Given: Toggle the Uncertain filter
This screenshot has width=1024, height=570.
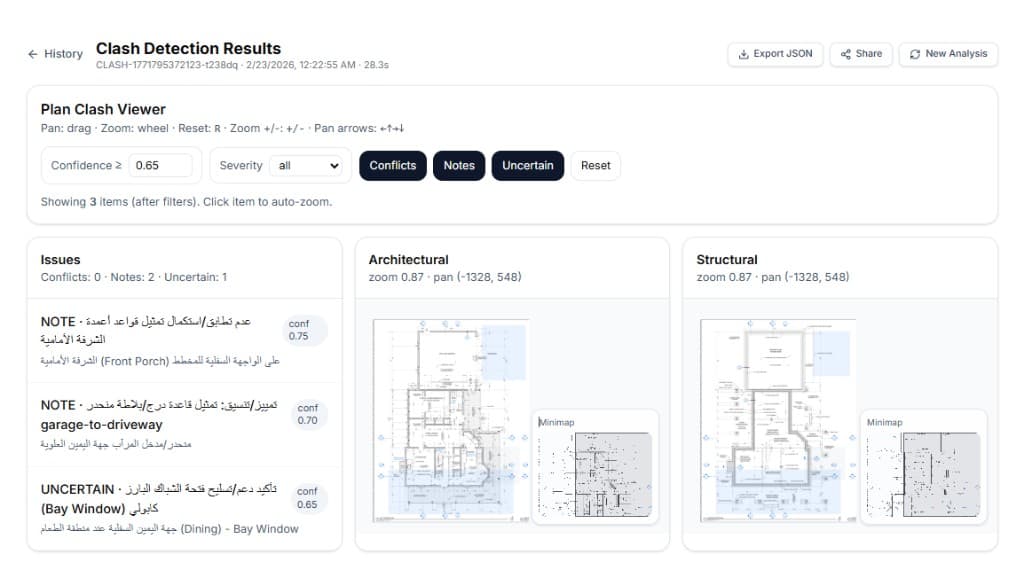Looking at the screenshot, I should pos(528,166).
